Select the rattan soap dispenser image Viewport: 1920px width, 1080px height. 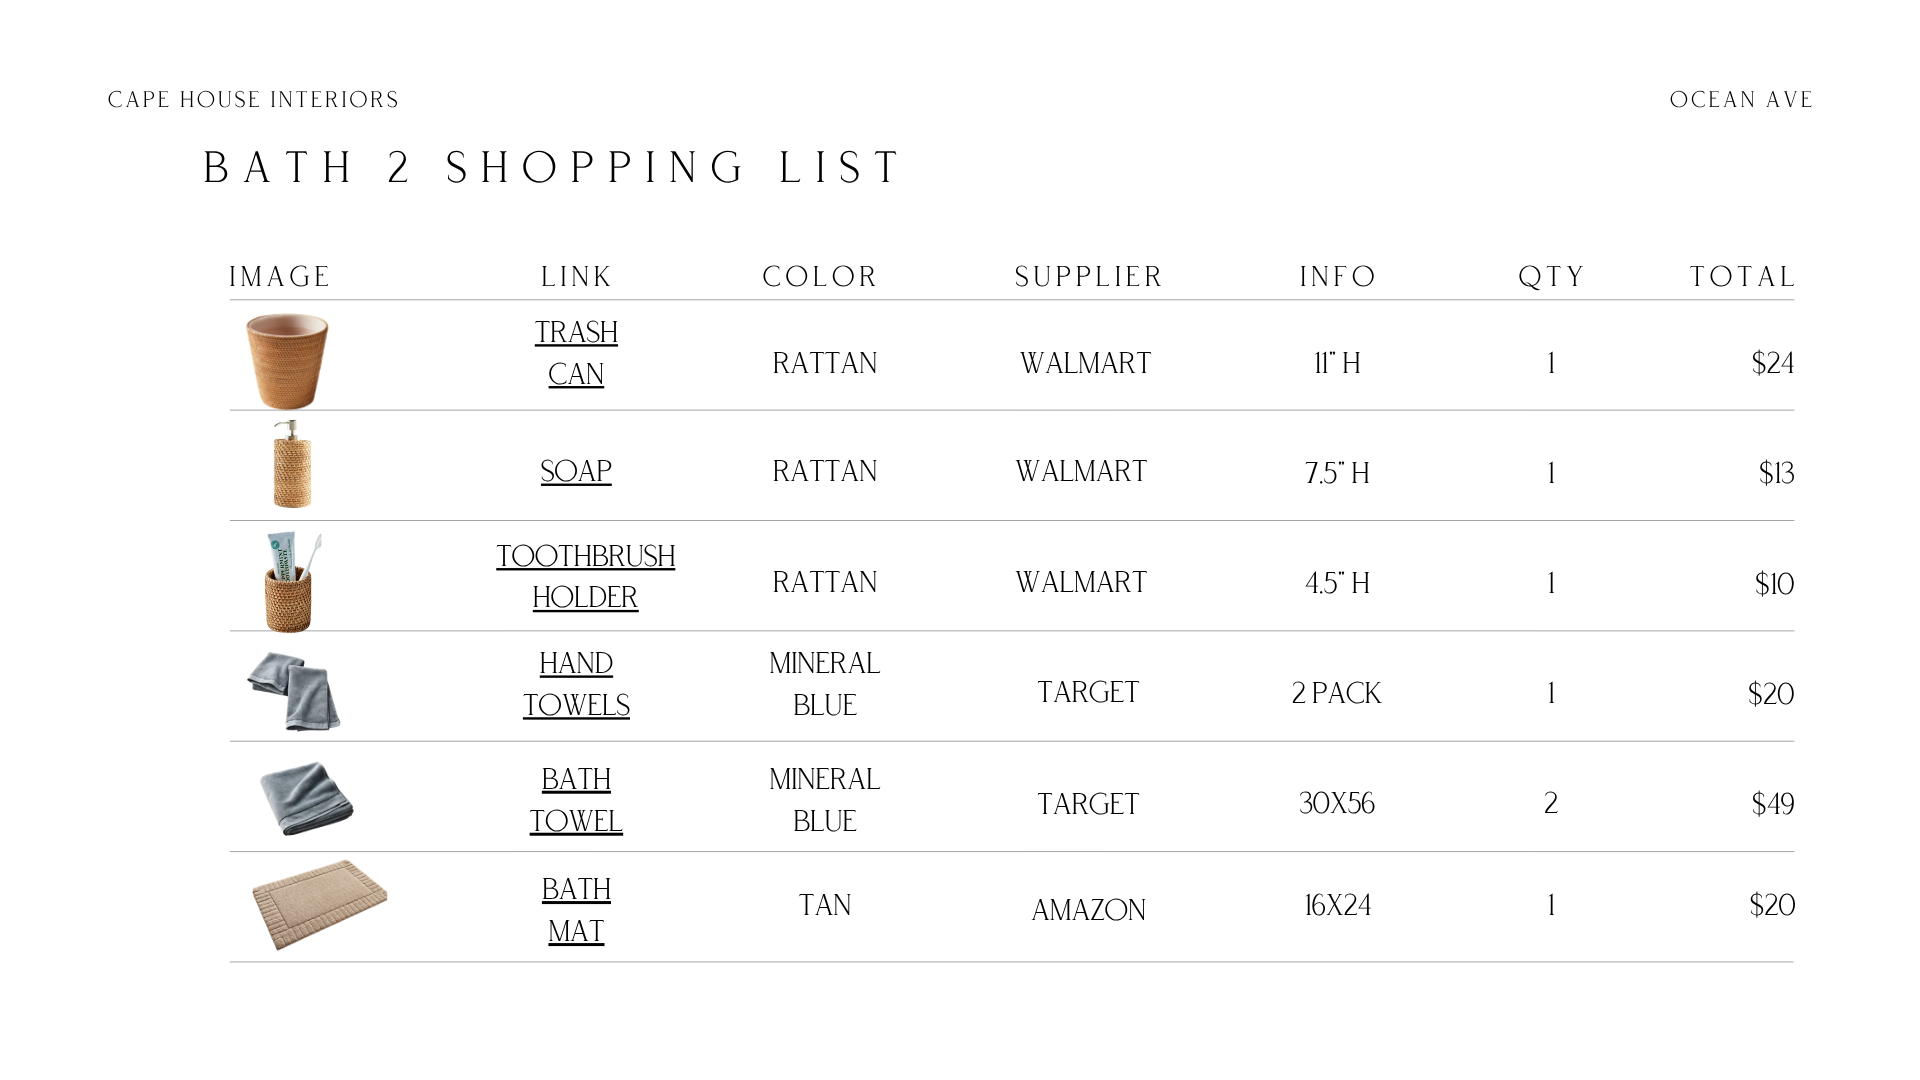point(292,464)
